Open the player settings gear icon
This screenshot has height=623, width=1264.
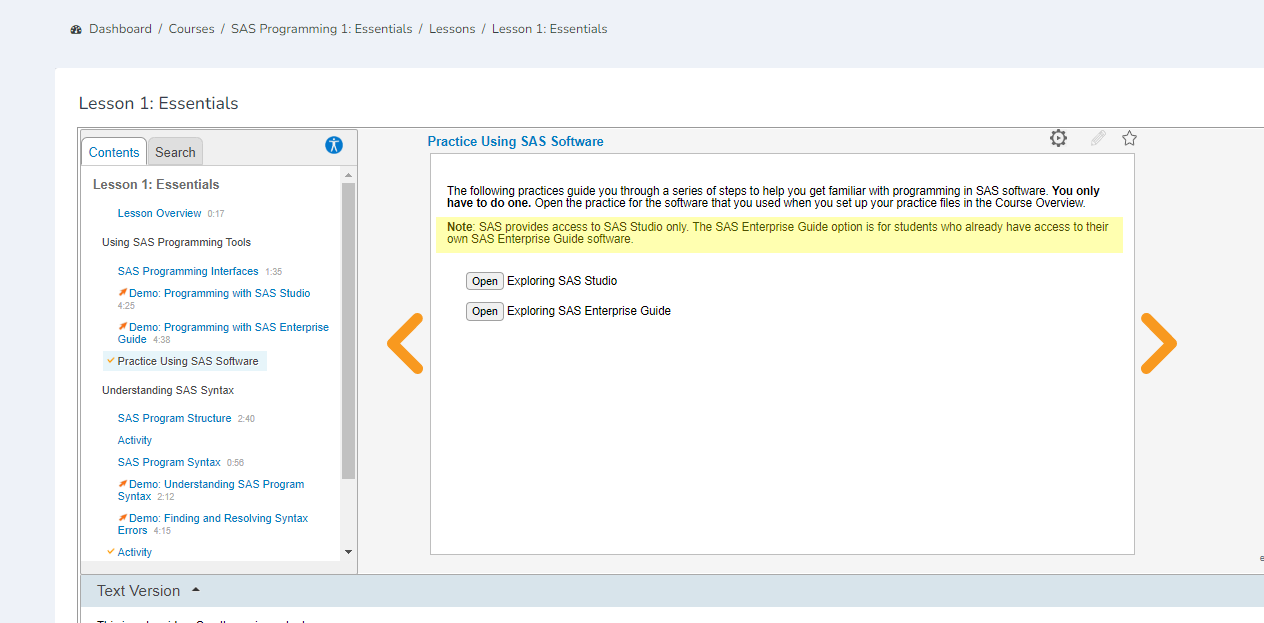coord(1058,138)
